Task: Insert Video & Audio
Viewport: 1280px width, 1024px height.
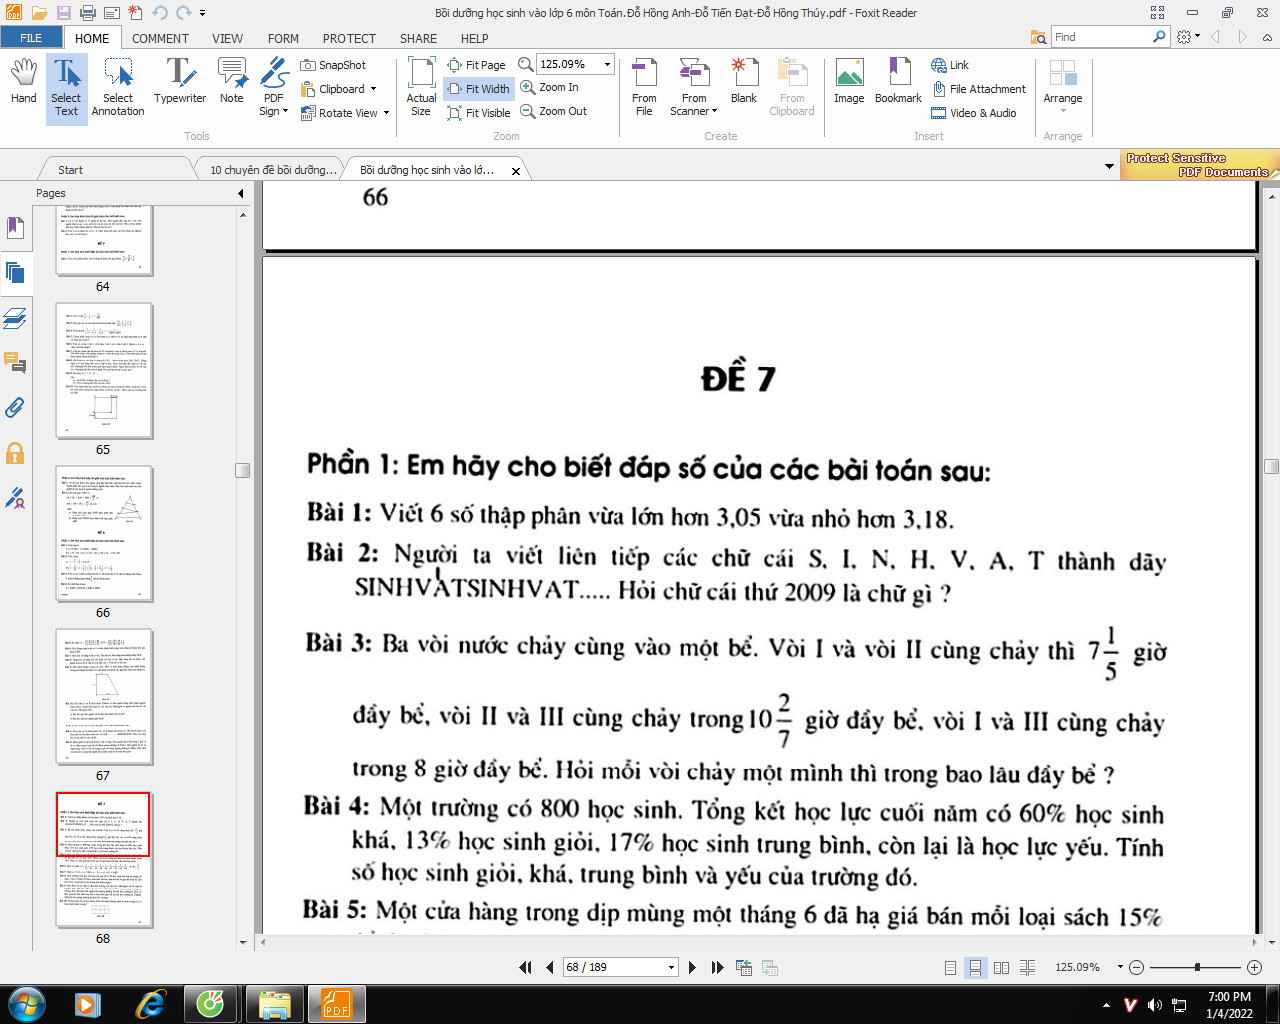Action: [x=974, y=113]
